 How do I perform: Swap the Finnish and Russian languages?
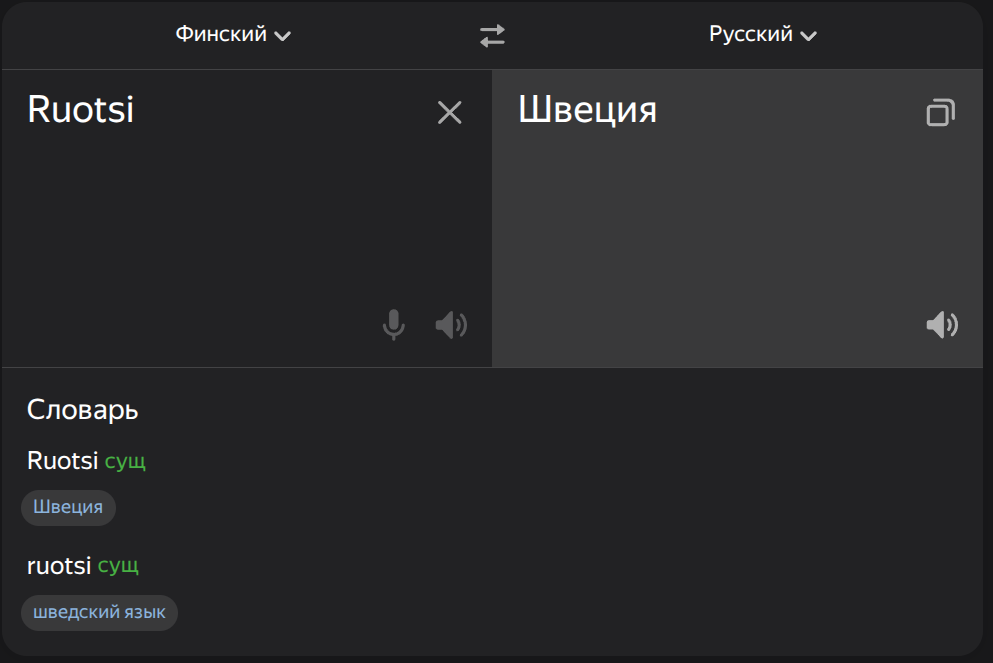point(492,36)
